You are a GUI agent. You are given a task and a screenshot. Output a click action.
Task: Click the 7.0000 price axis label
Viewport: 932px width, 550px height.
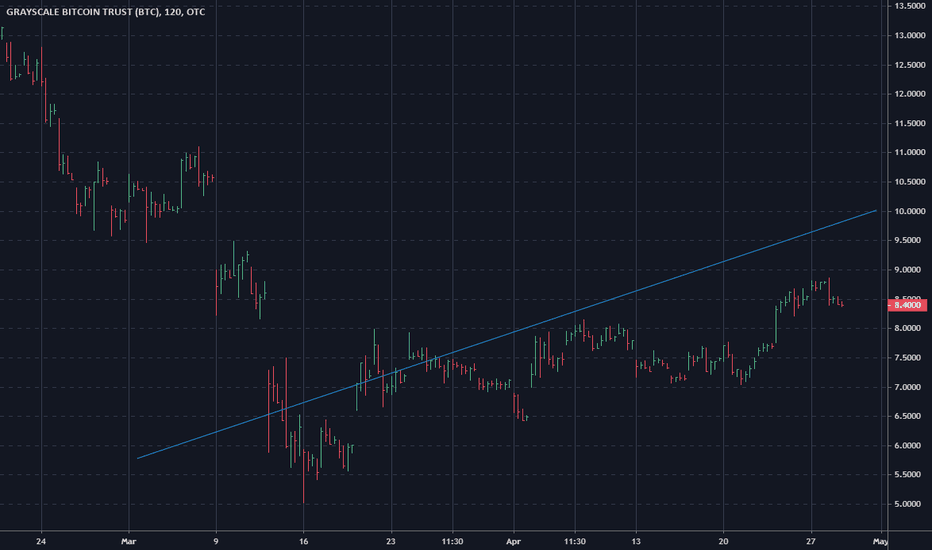pos(910,387)
